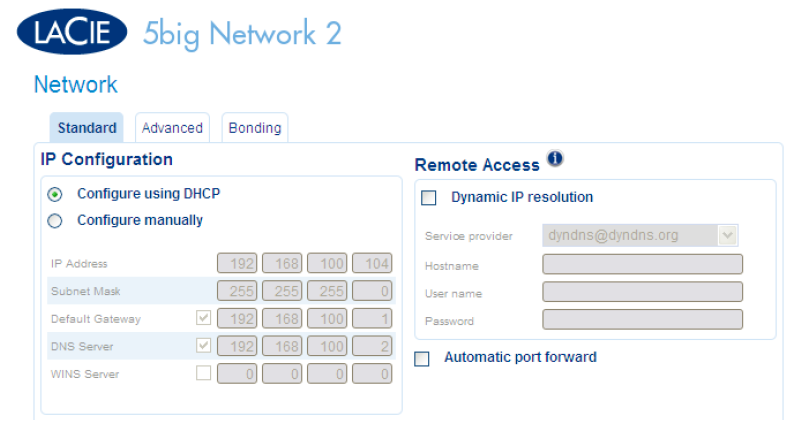Click IP Address first octet 192
The height and width of the screenshot is (439, 789).
click(237, 263)
